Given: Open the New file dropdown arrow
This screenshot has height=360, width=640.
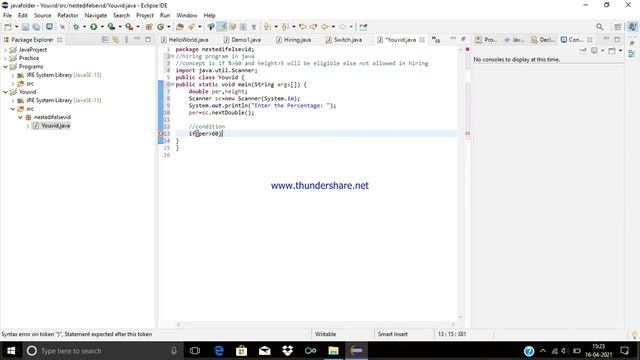Looking at the screenshot, I should 16,27.
